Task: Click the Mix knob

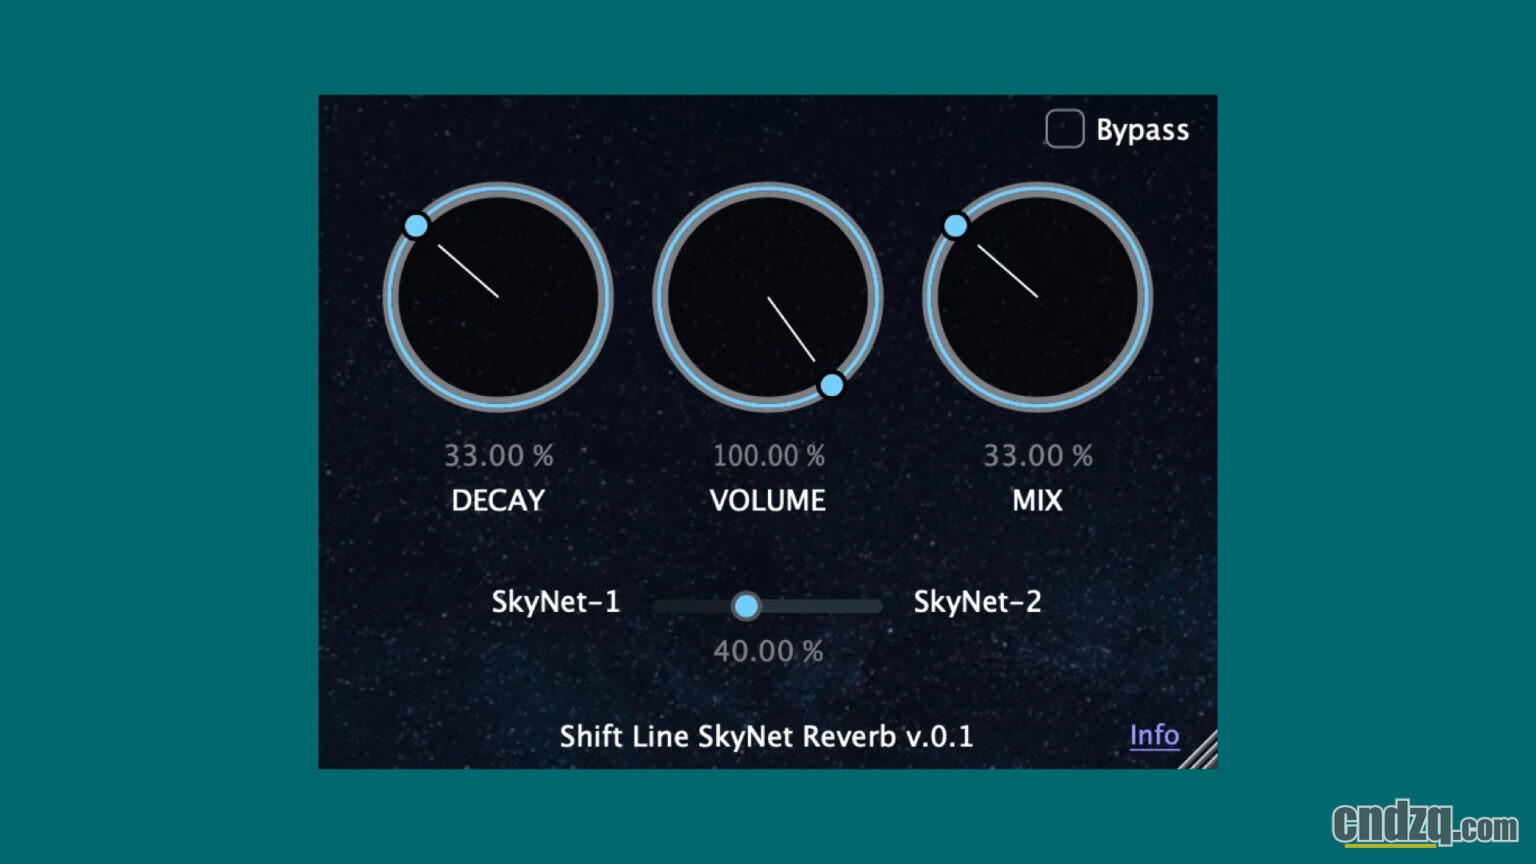Action: coord(1037,297)
